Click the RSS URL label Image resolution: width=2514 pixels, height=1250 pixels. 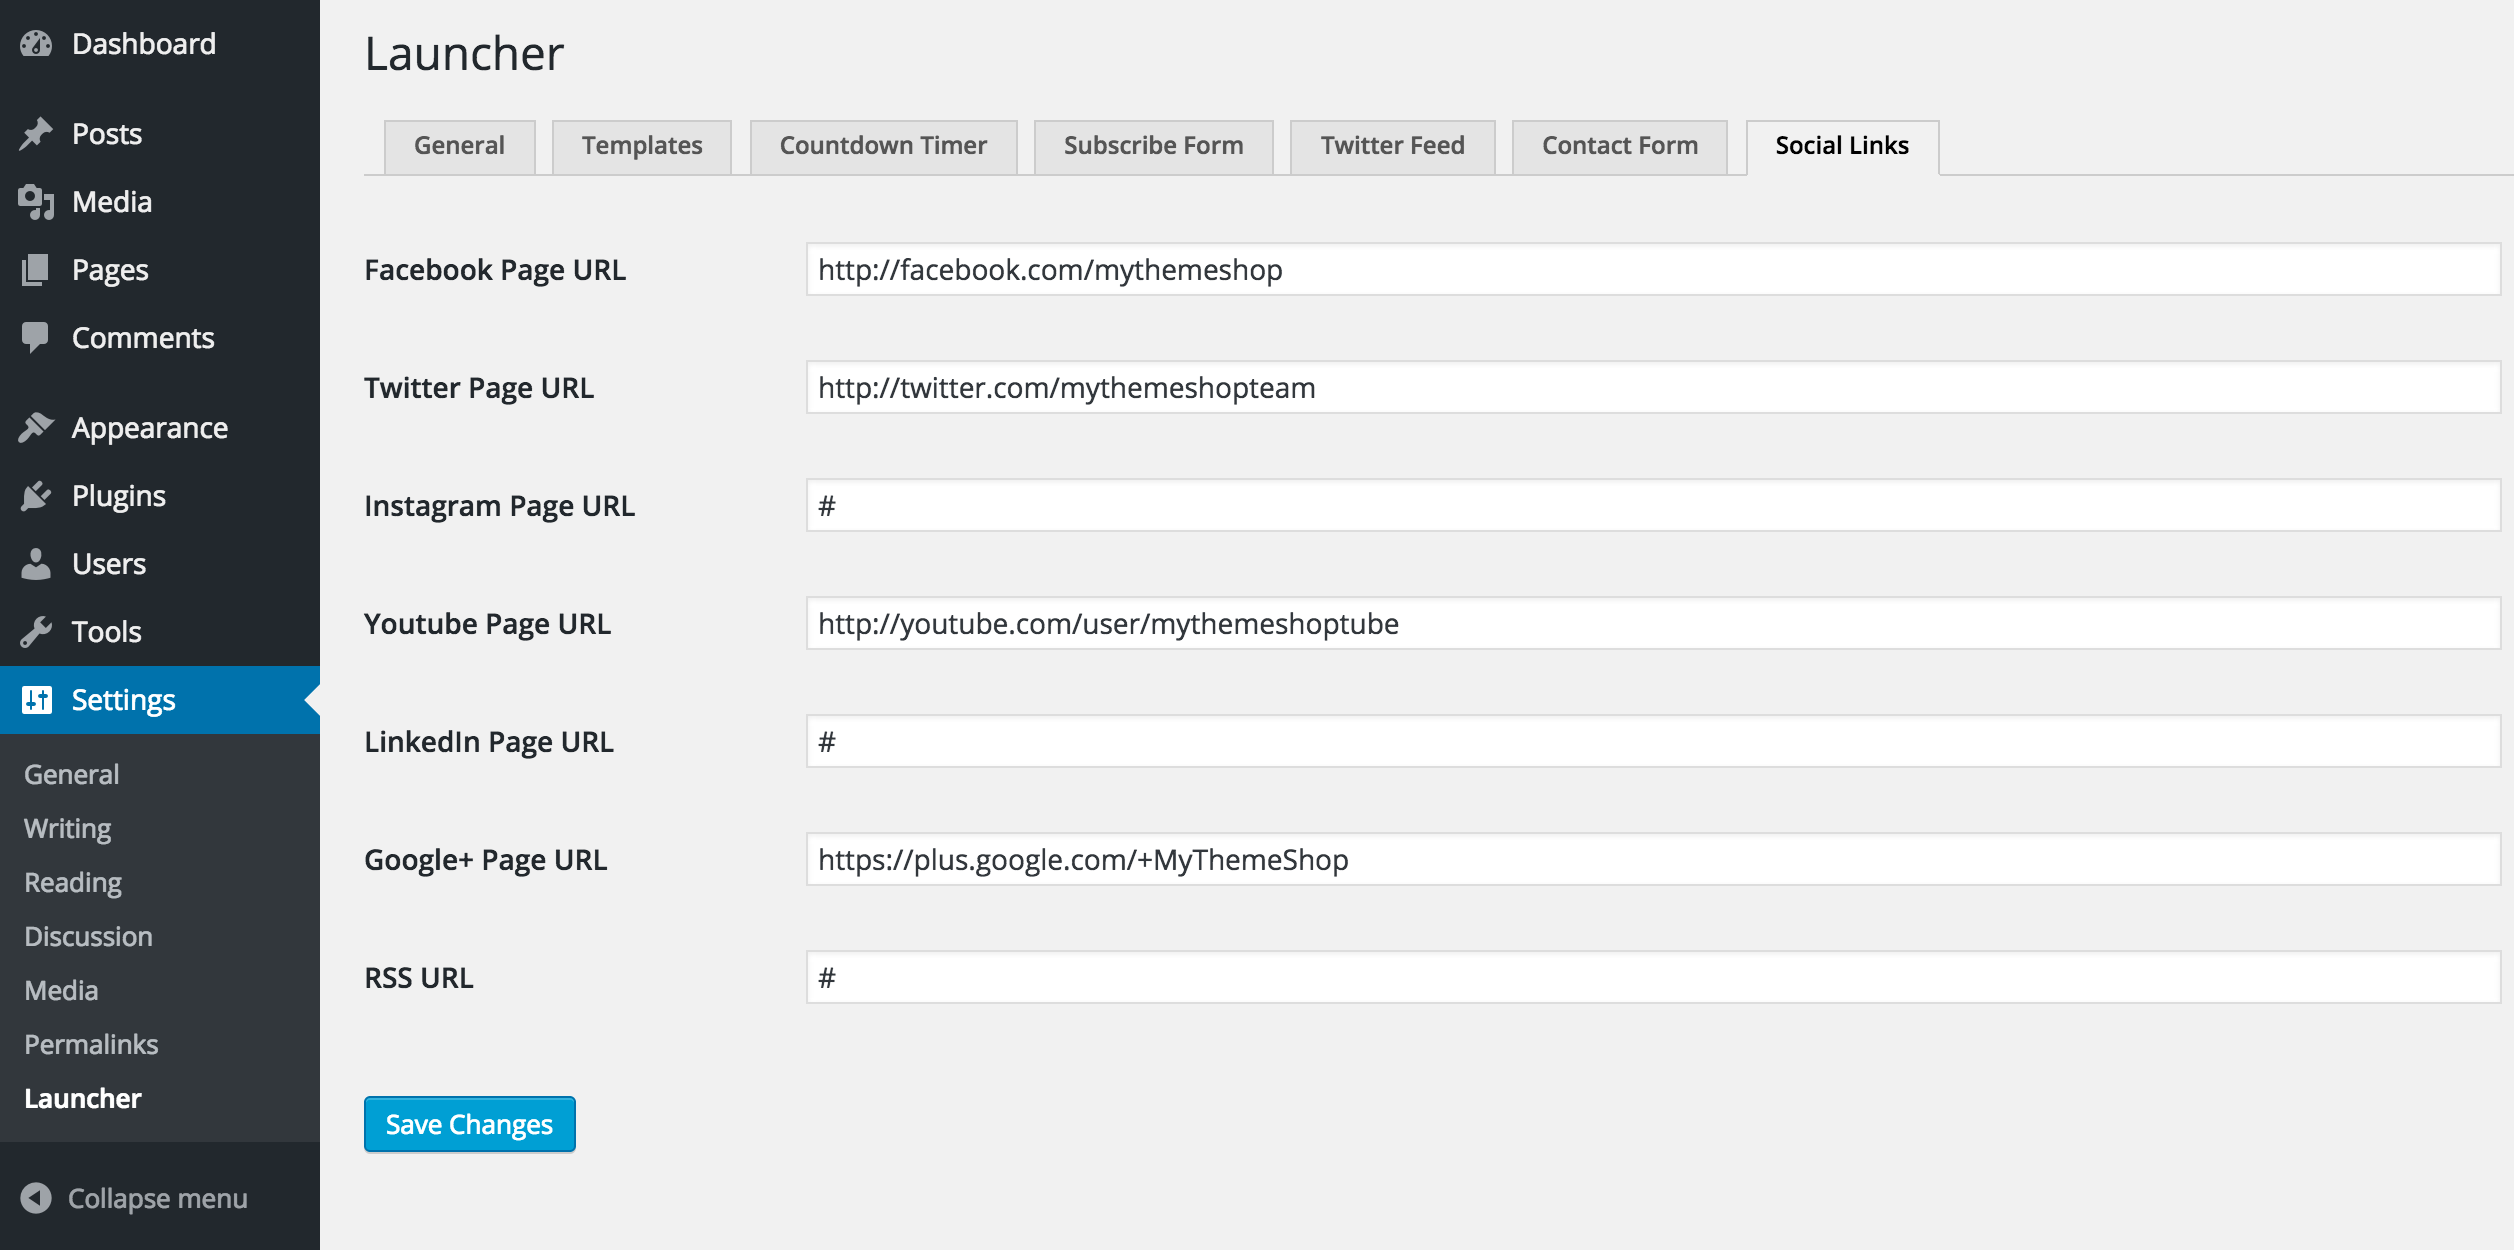tap(419, 978)
